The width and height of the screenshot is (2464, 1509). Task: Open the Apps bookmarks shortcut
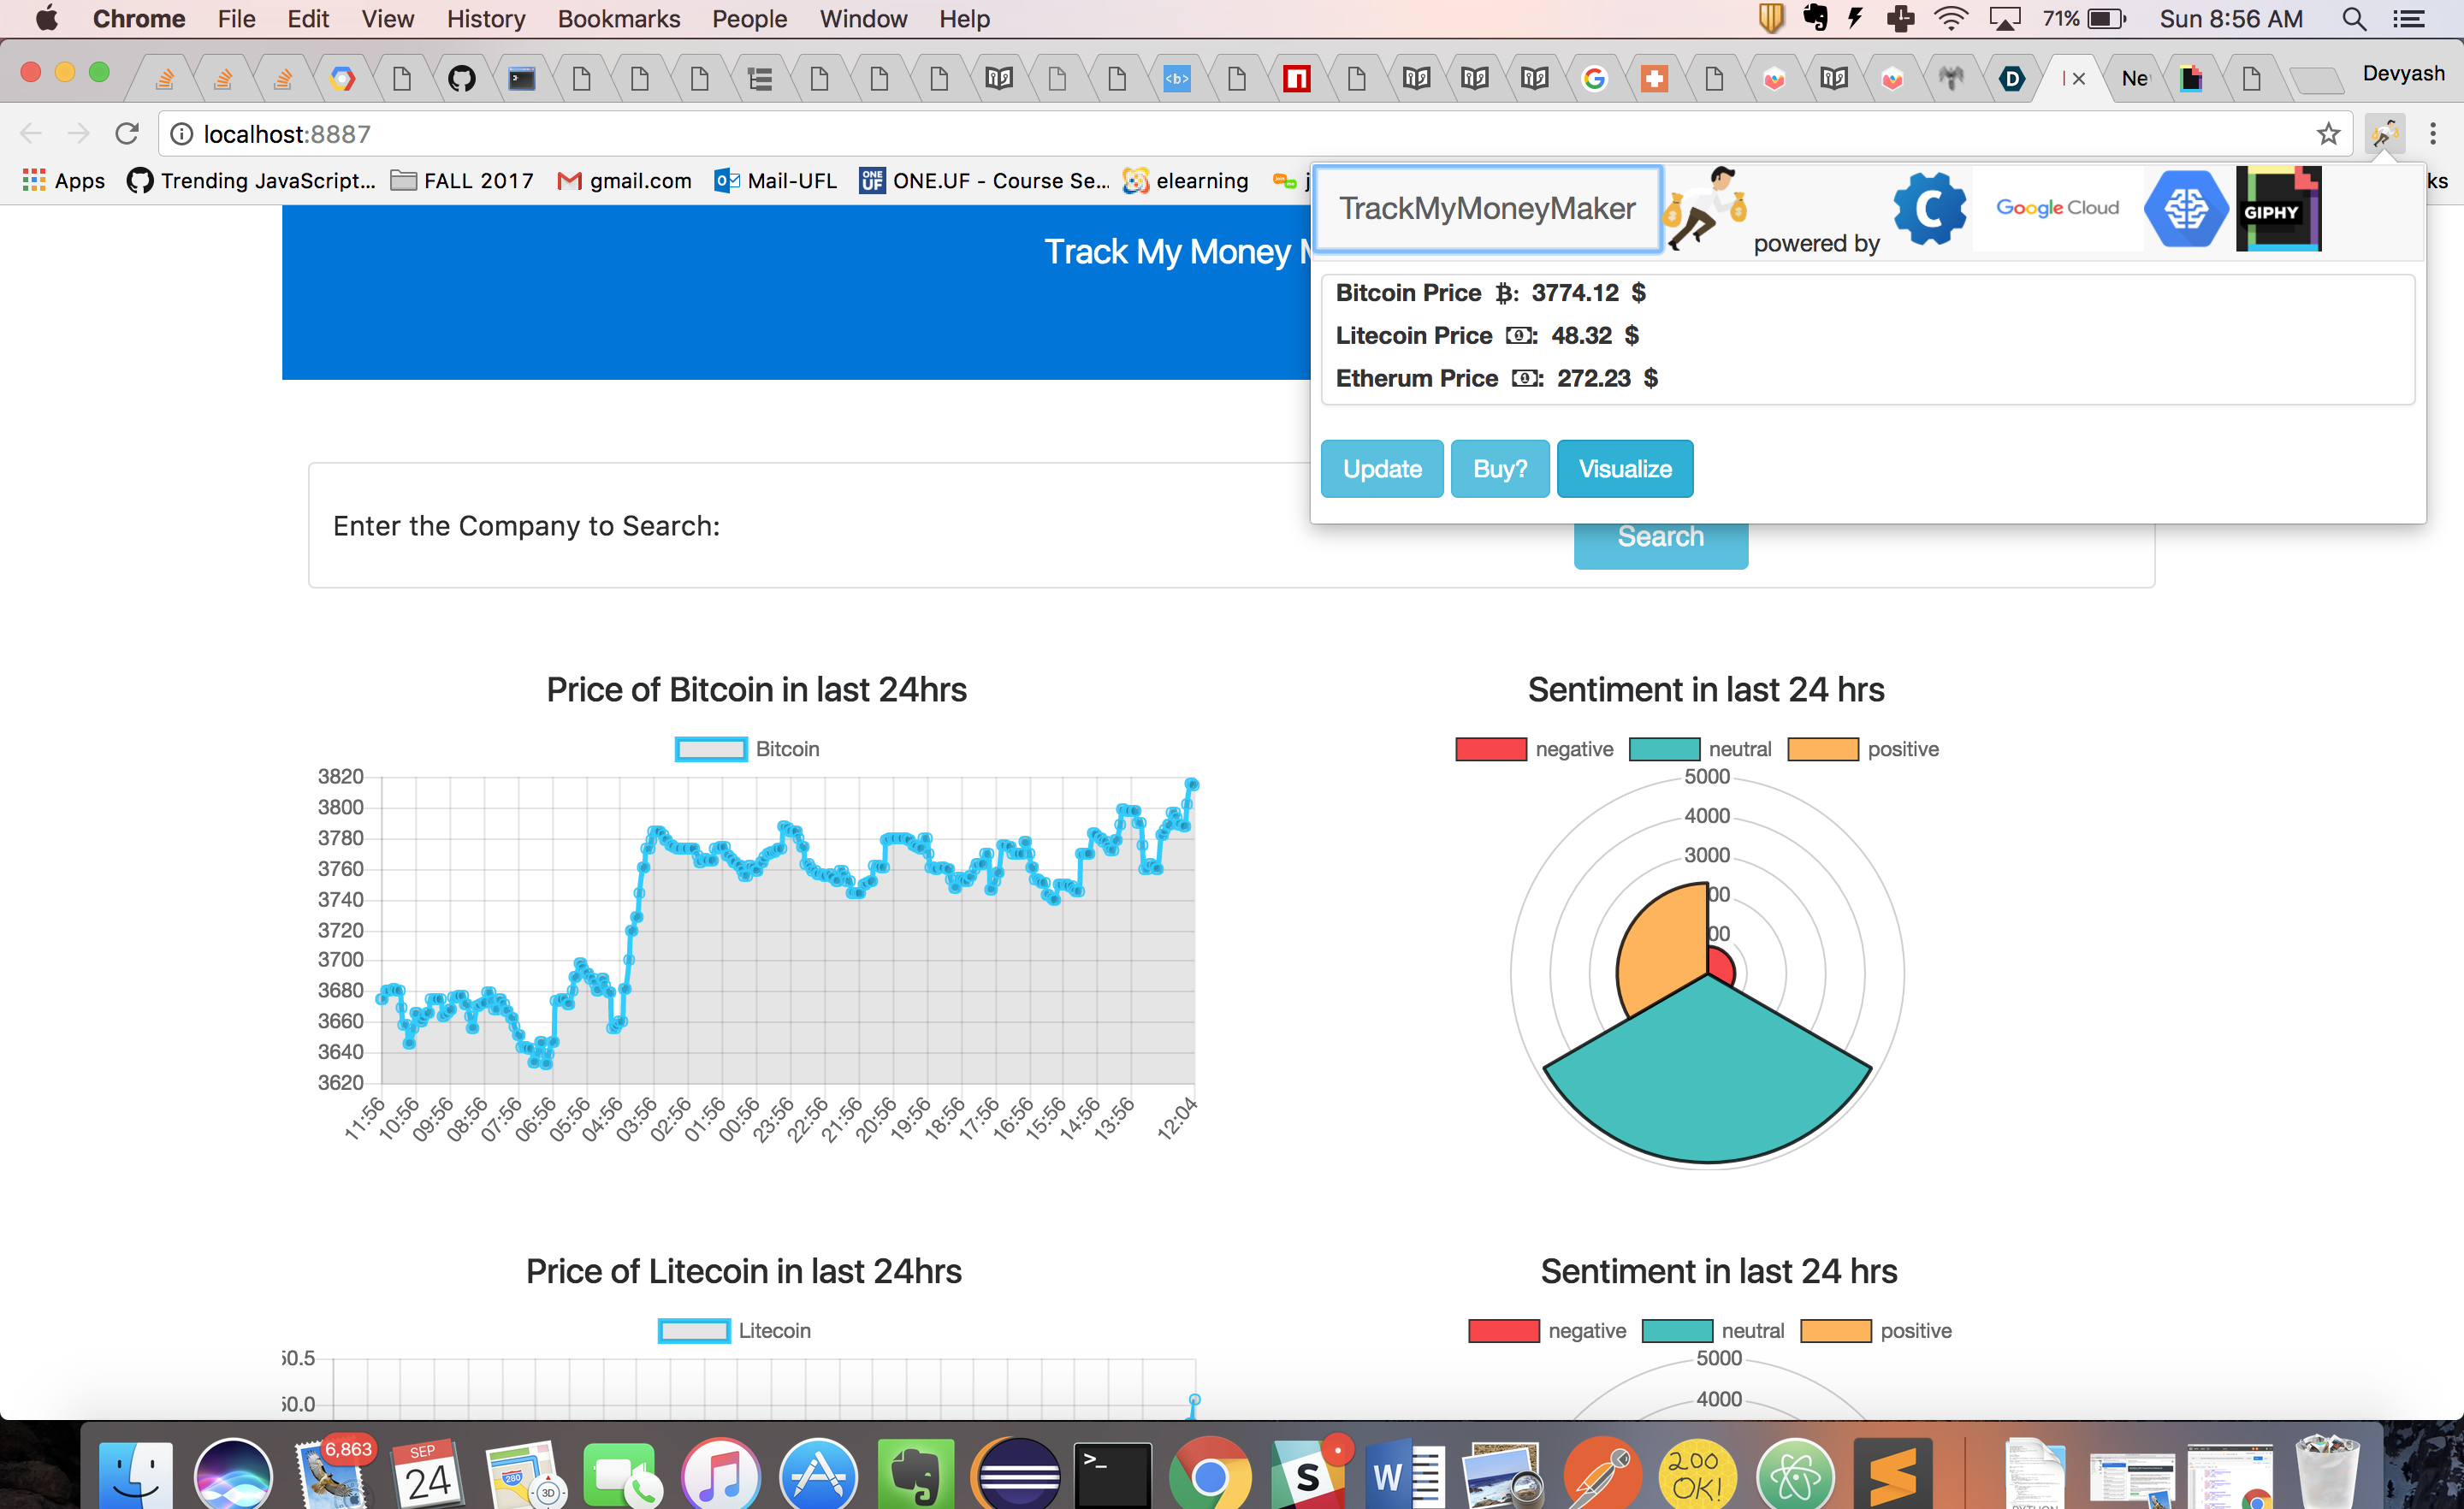tap(64, 181)
